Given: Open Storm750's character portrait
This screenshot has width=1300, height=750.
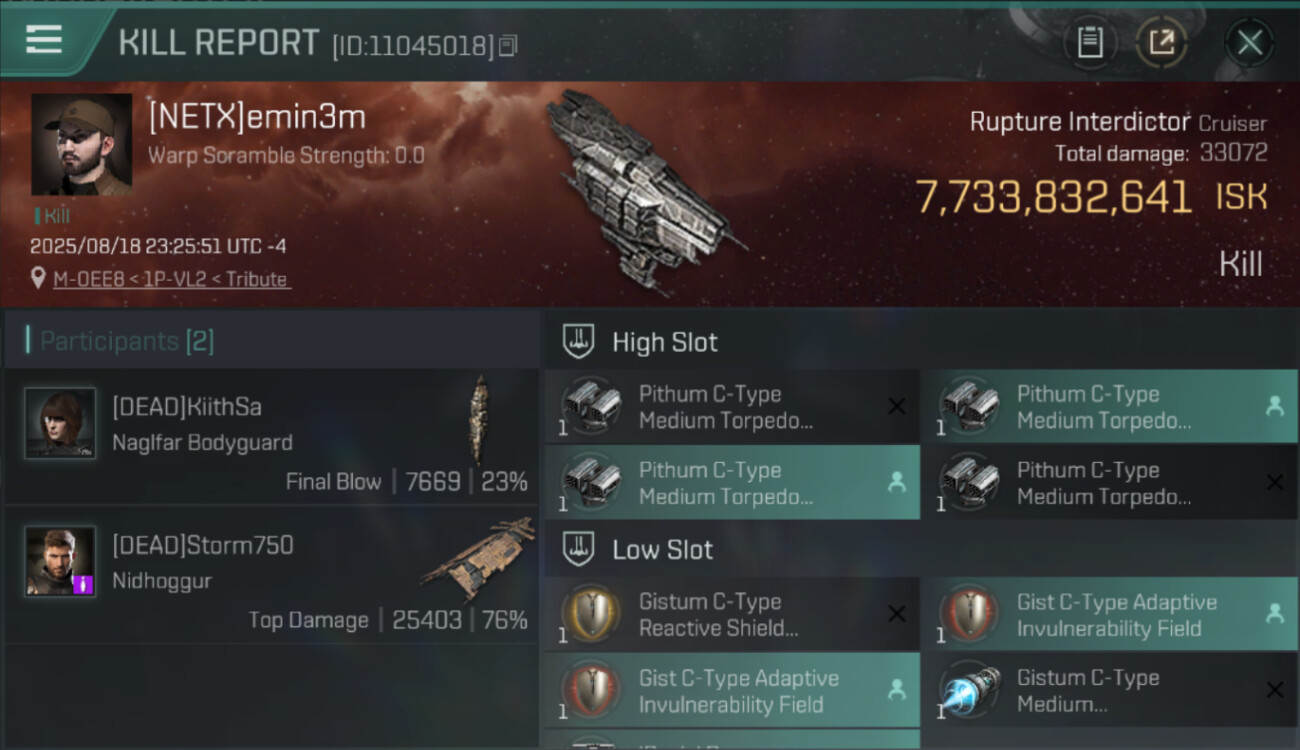Looking at the screenshot, I should click(x=60, y=561).
